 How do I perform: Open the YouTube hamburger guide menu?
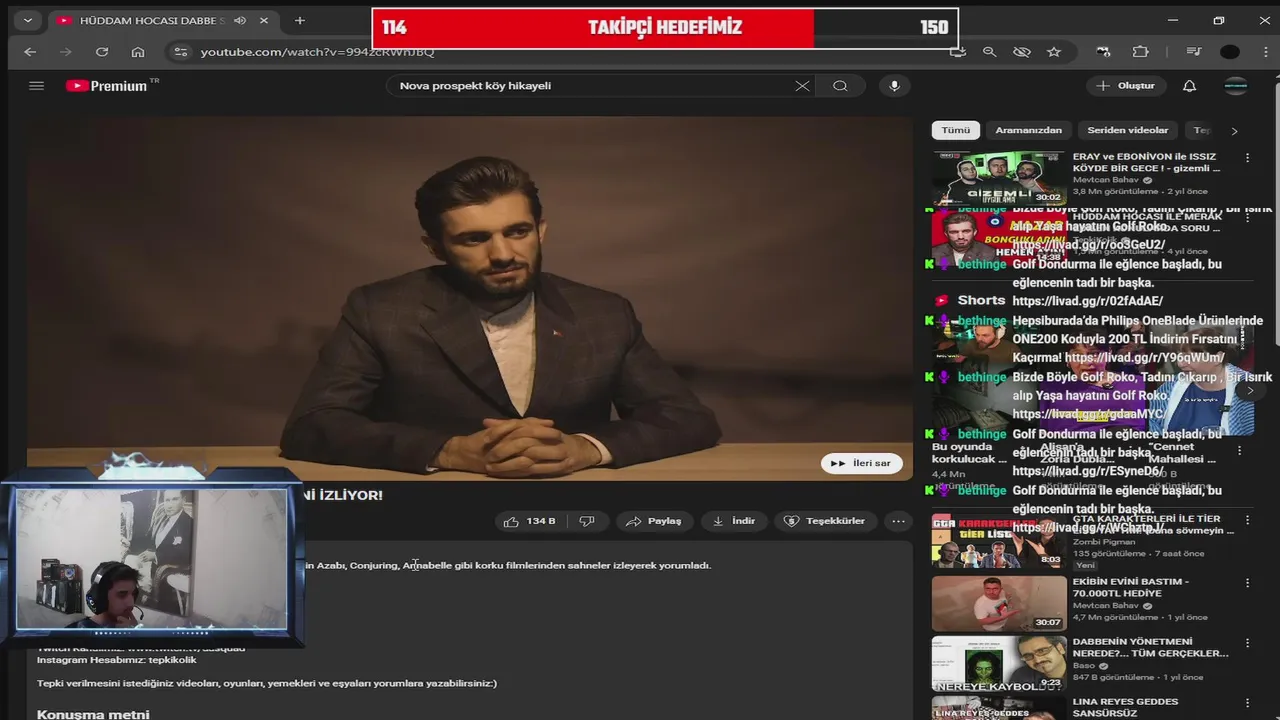click(x=37, y=86)
